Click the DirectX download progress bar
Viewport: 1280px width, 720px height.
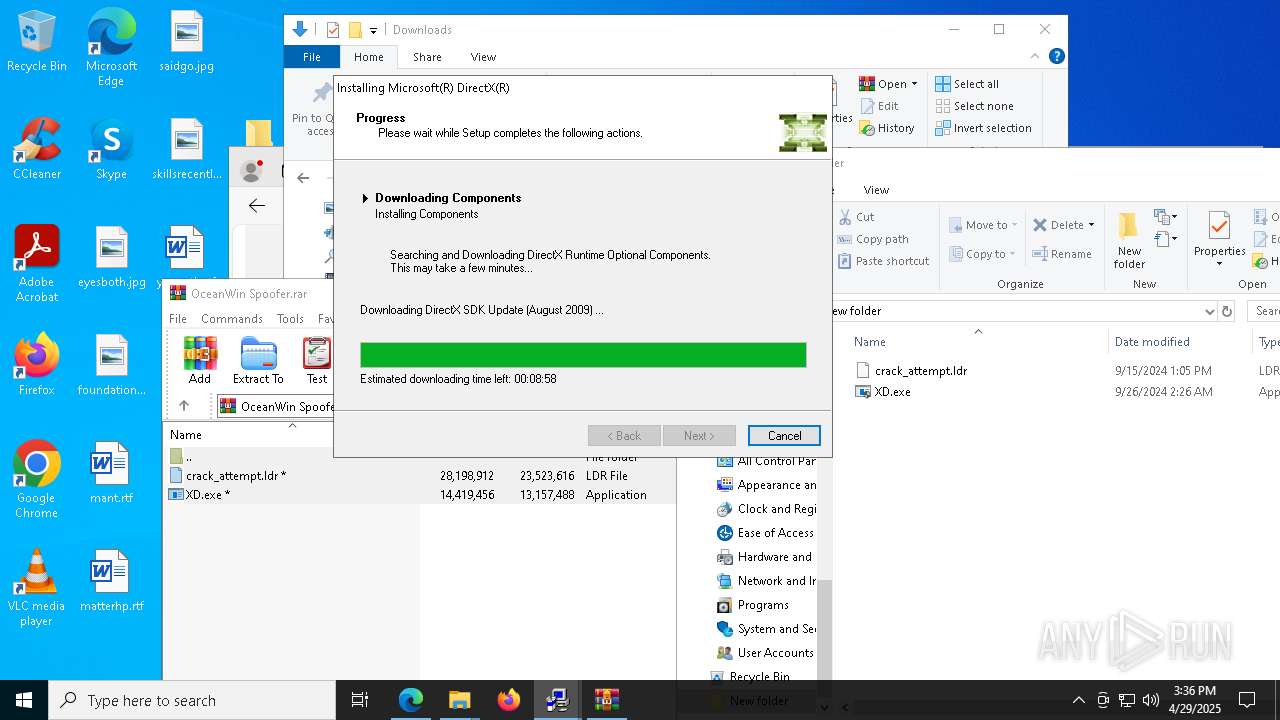point(583,355)
